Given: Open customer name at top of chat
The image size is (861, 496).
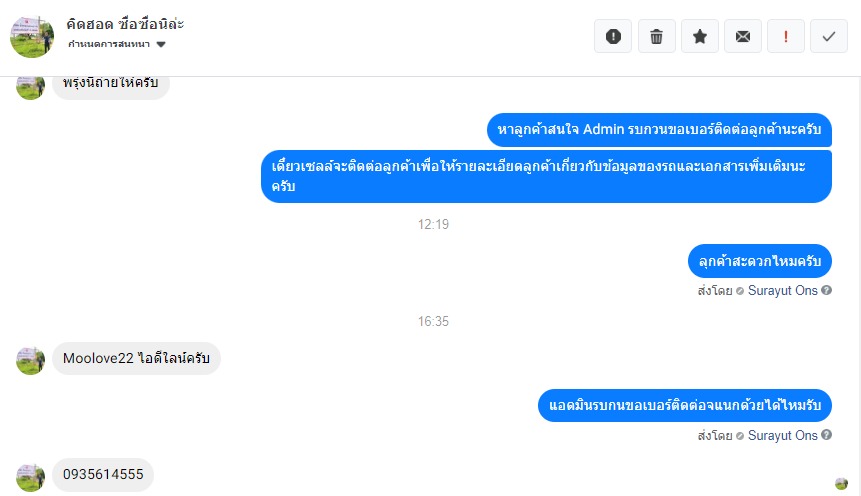Looking at the screenshot, I should click(124, 23).
